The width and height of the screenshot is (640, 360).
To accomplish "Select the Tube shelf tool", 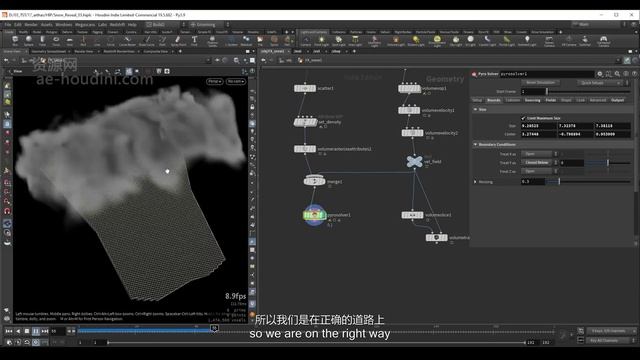I will click(x=42, y=40).
